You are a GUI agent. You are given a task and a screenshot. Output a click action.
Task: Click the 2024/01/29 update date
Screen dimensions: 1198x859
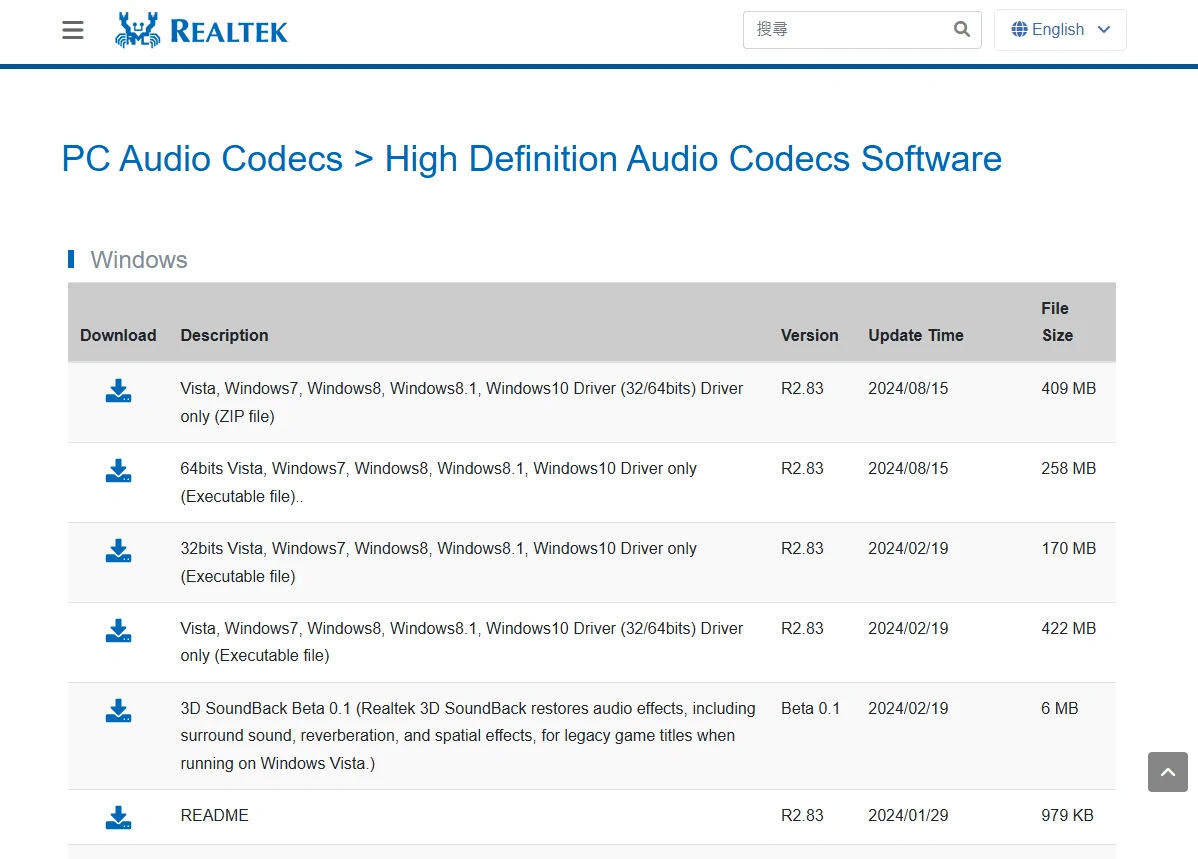908,815
